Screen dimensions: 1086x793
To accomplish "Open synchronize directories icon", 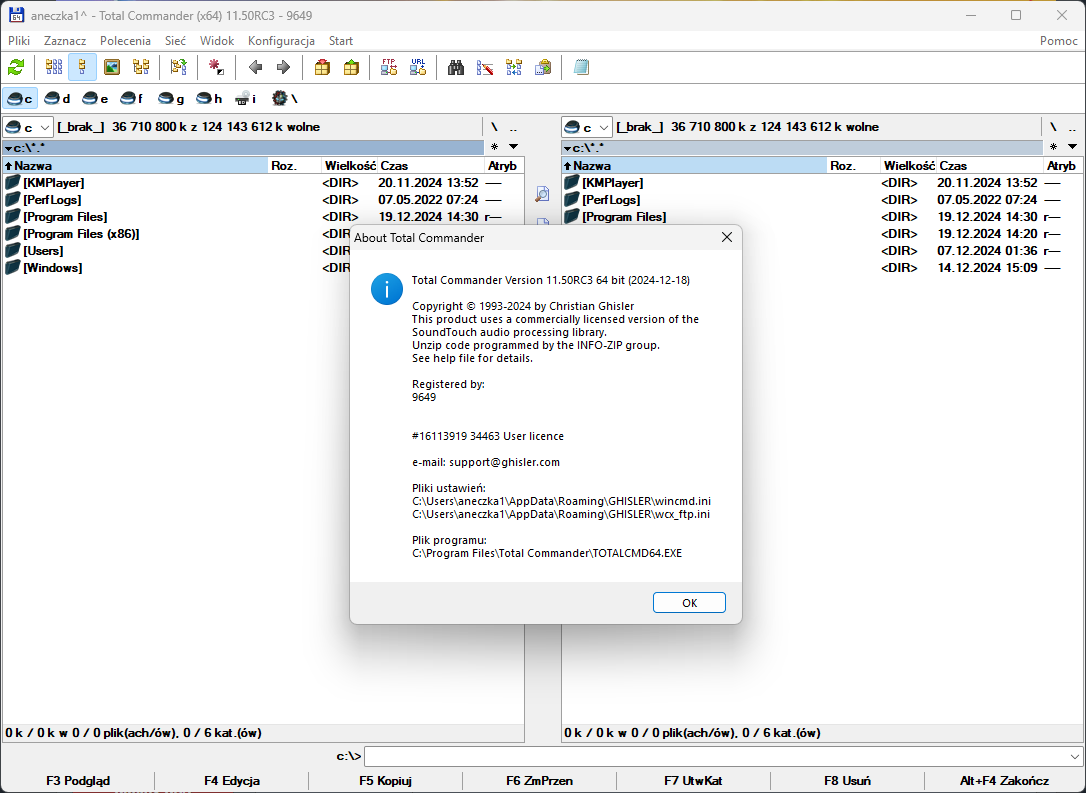I will (x=514, y=67).
